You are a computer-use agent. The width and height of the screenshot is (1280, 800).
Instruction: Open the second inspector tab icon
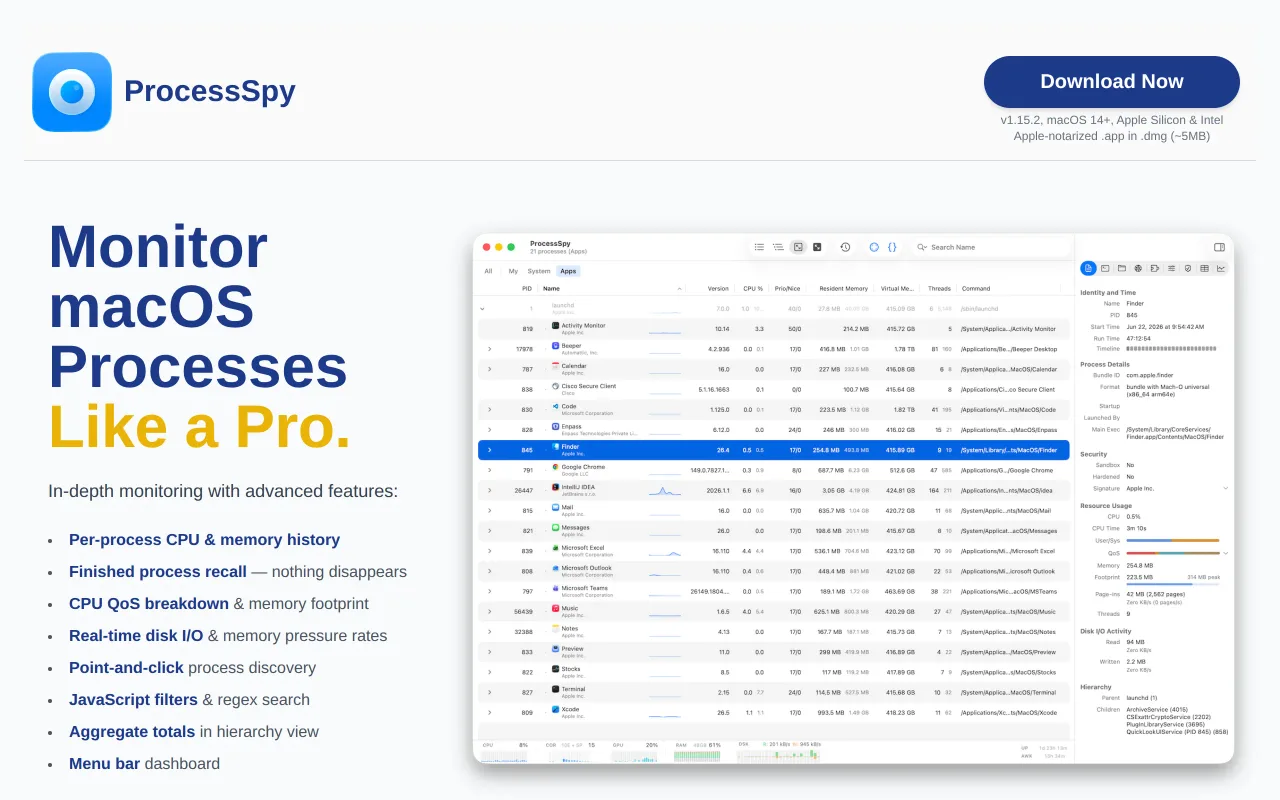(1105, 268)
